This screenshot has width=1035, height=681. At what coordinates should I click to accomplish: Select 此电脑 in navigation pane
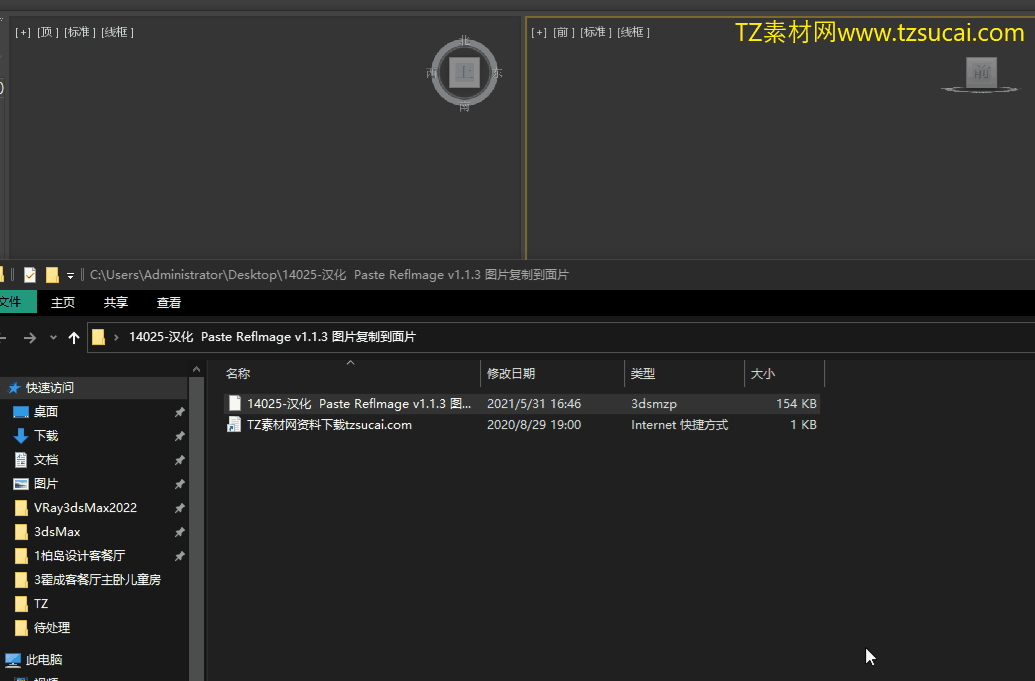(44, 659)
